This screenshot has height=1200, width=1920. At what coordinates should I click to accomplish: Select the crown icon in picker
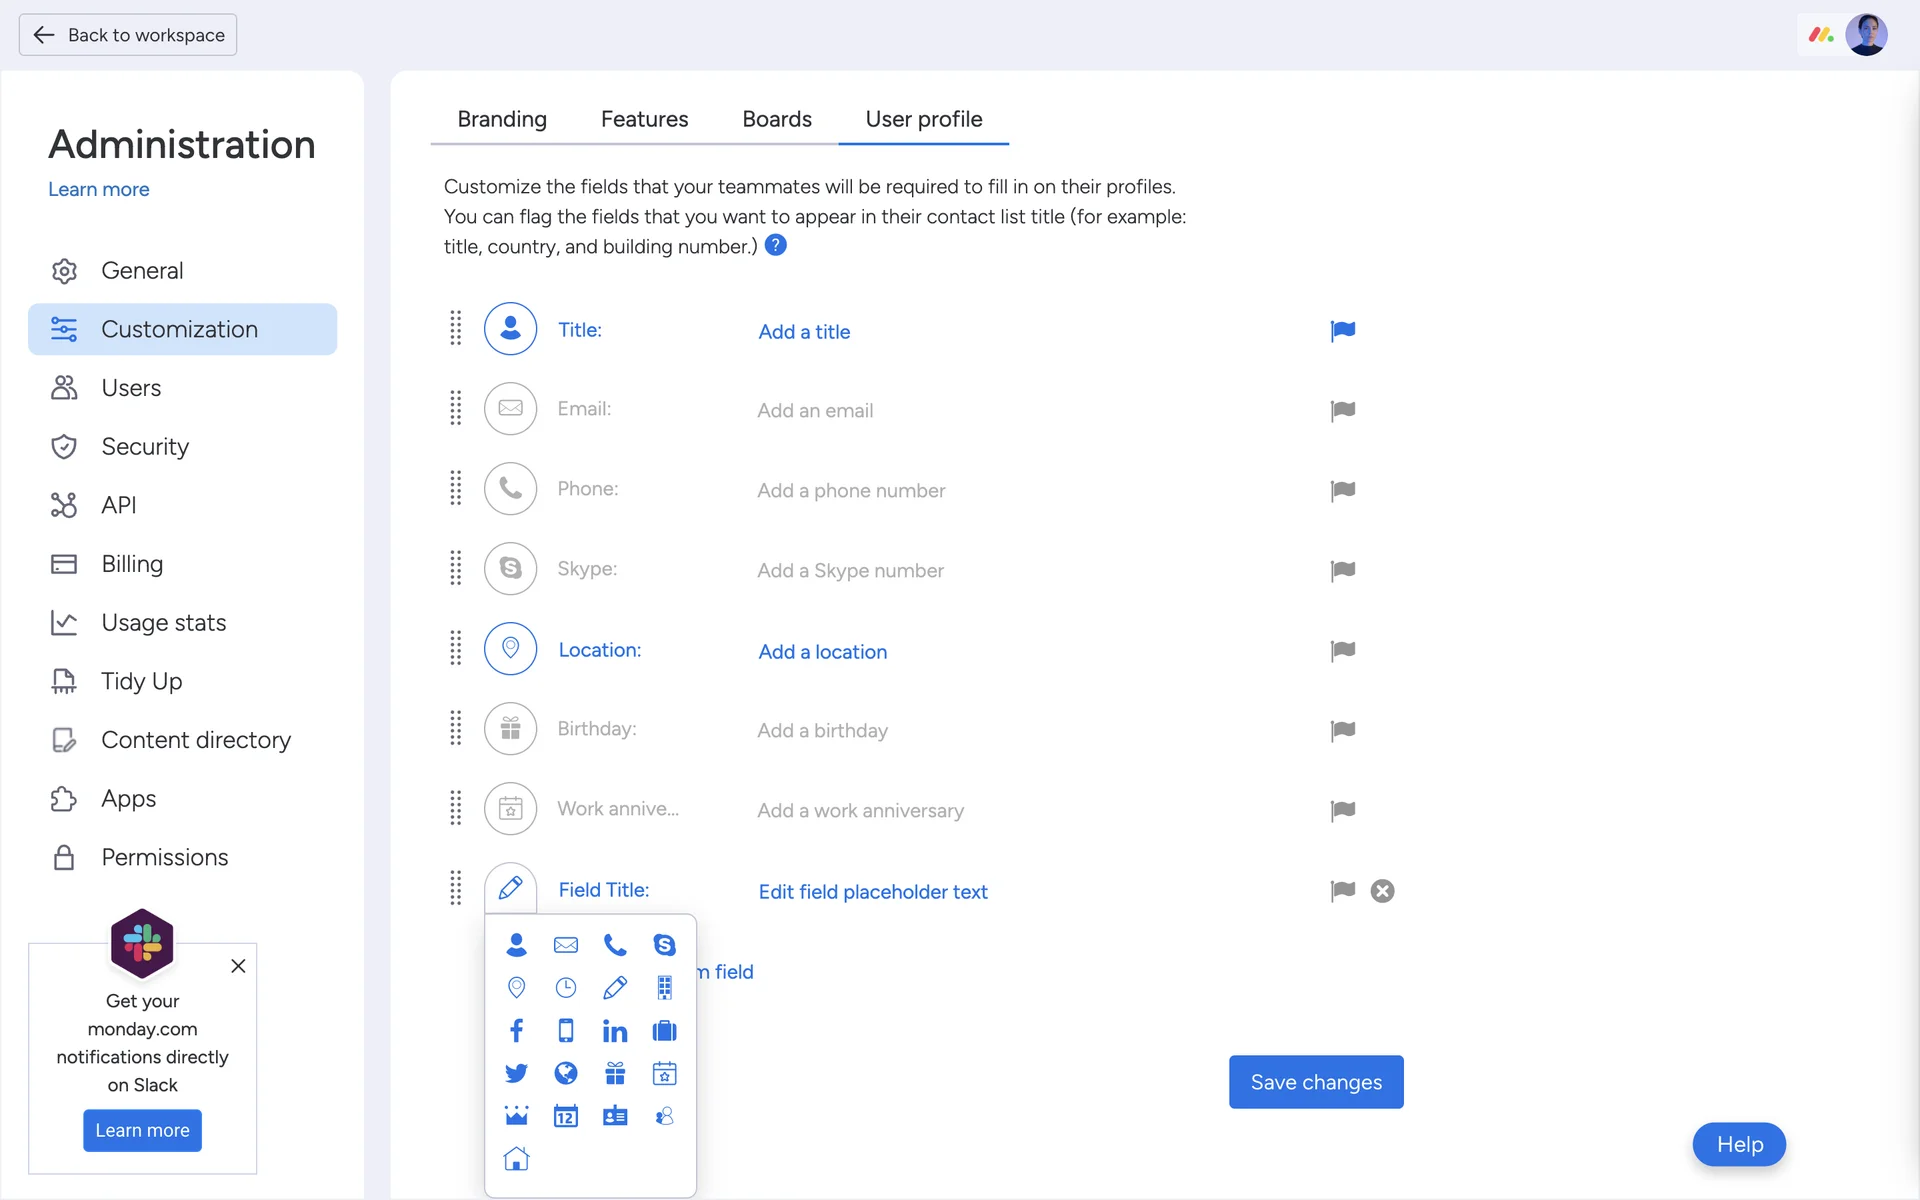516,1116
